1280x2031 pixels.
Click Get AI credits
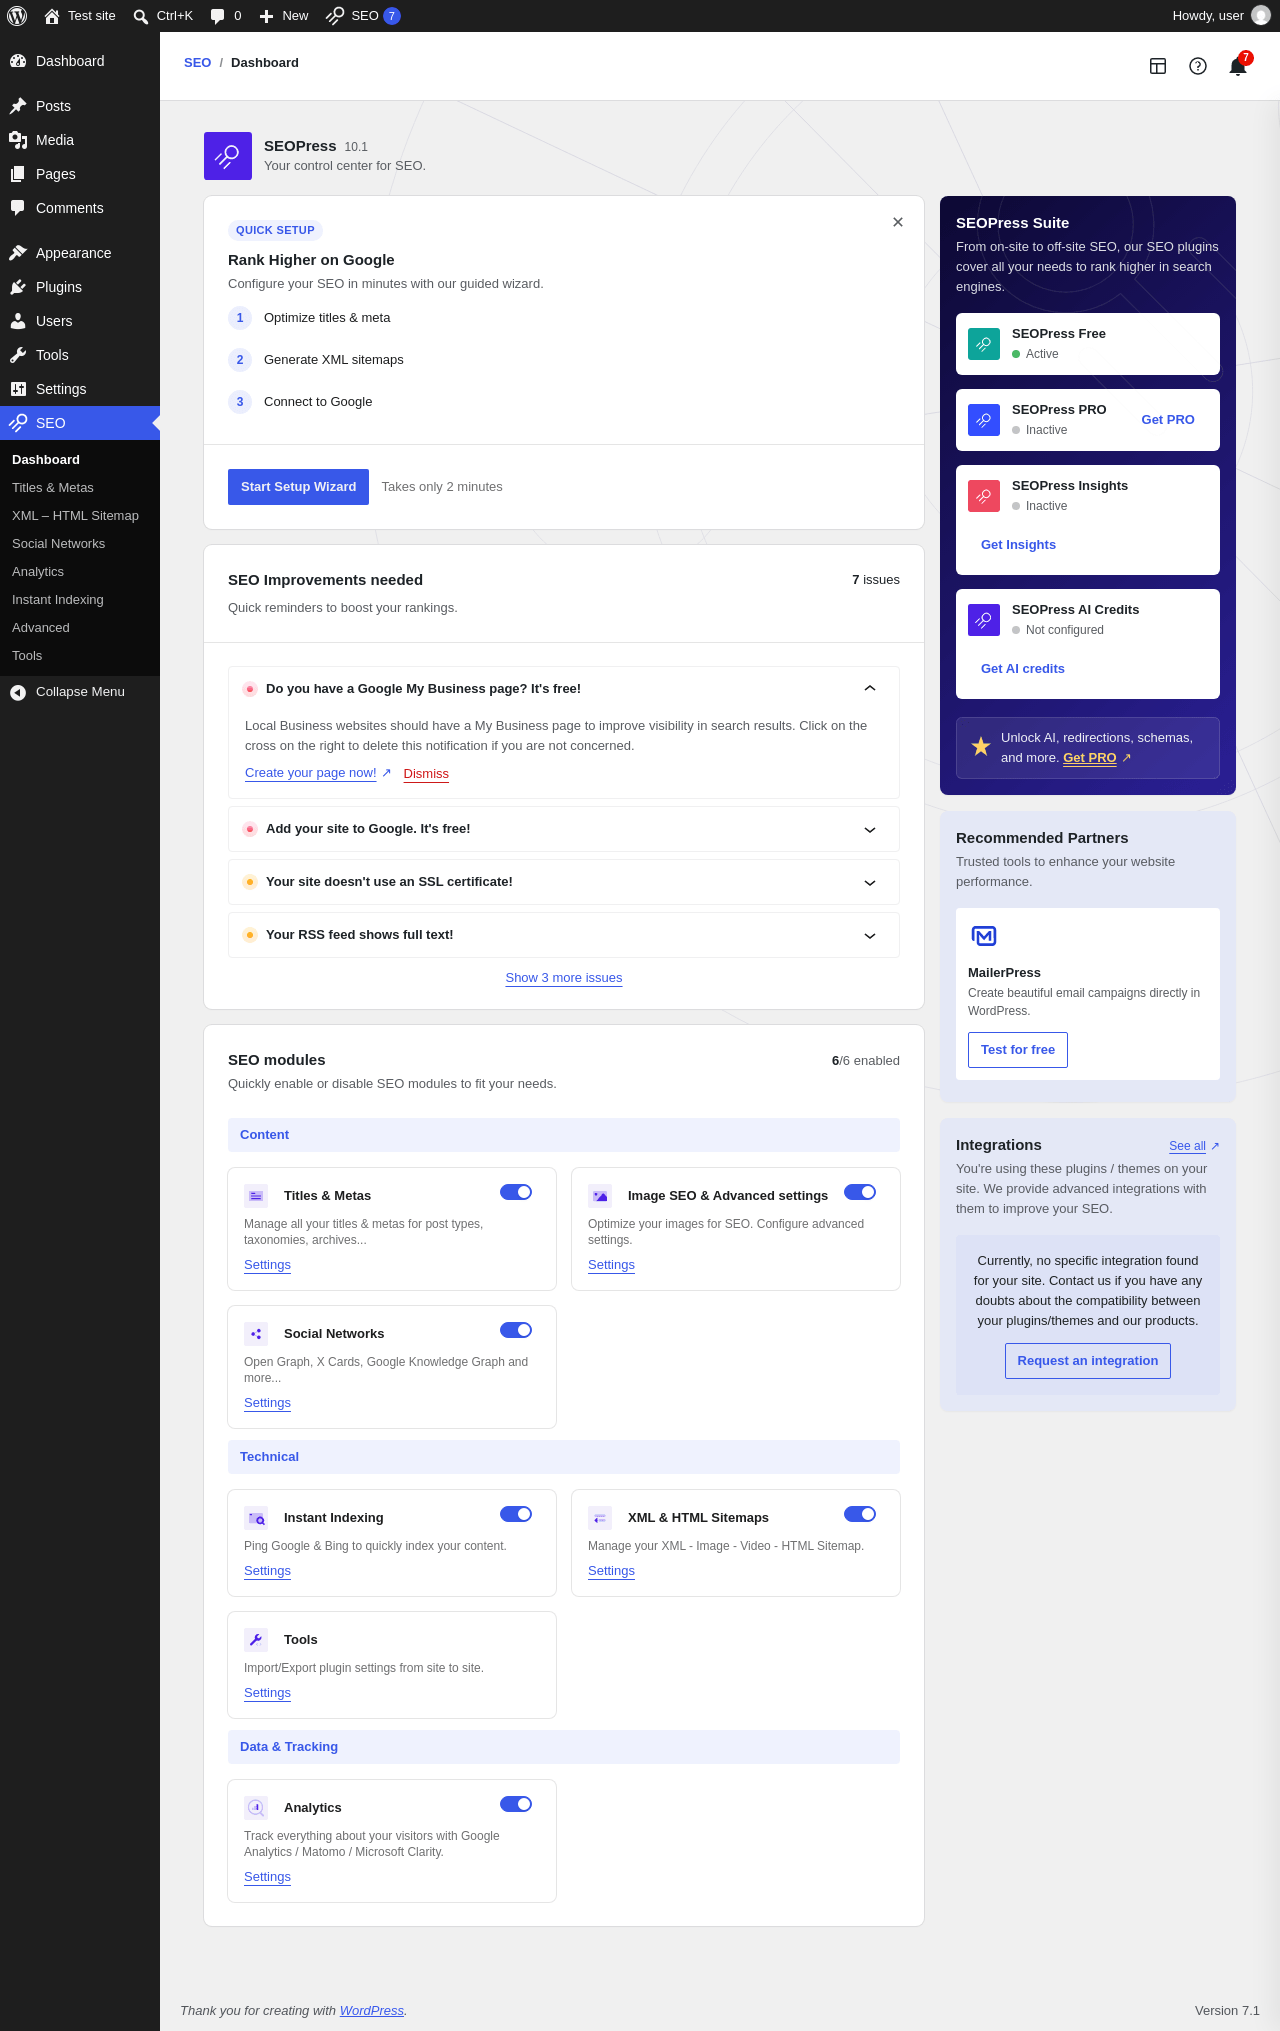point(1023,669)
